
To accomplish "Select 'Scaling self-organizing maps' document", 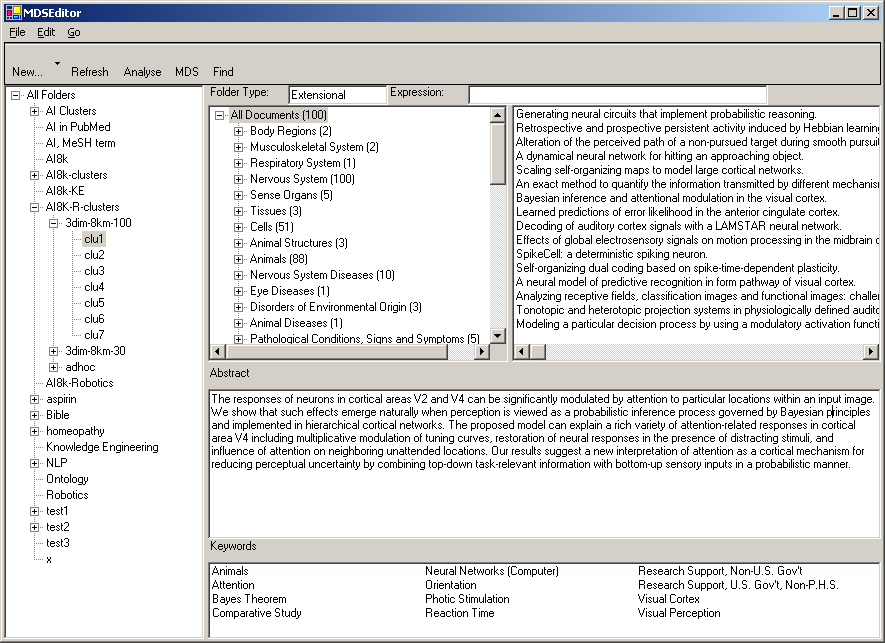I will (659, 170).
